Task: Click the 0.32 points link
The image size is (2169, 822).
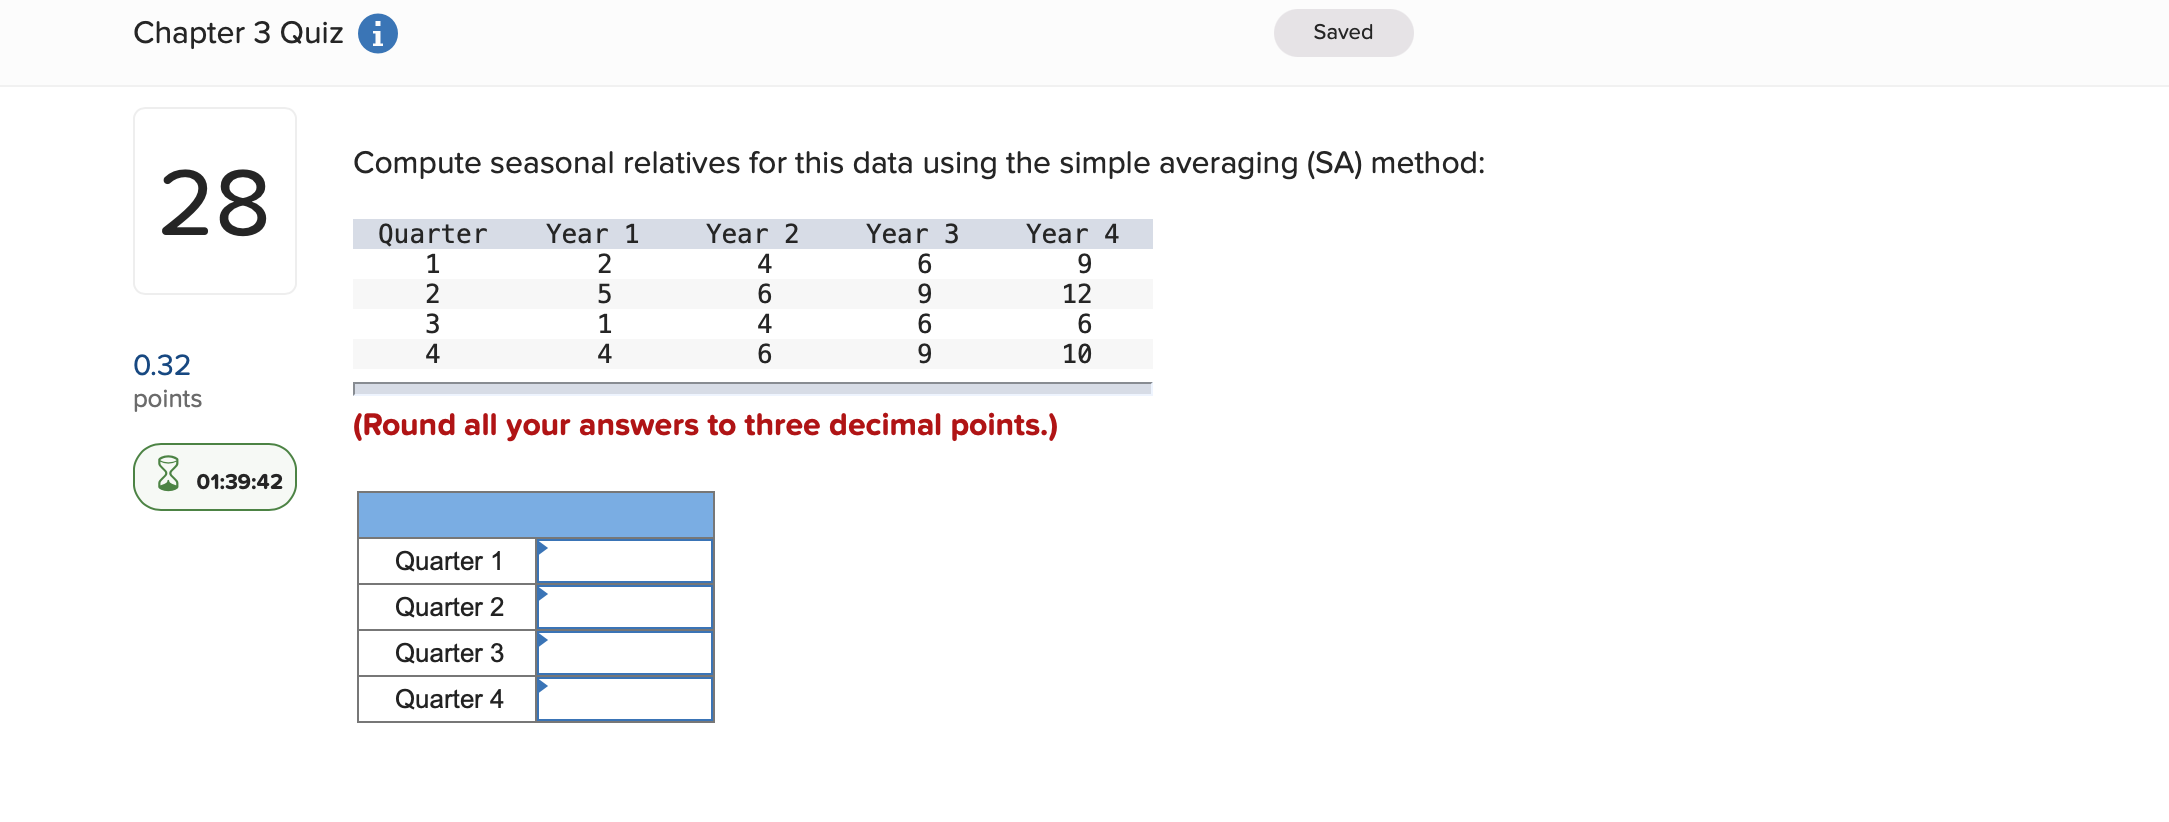Action: click(x=162, y=364)
